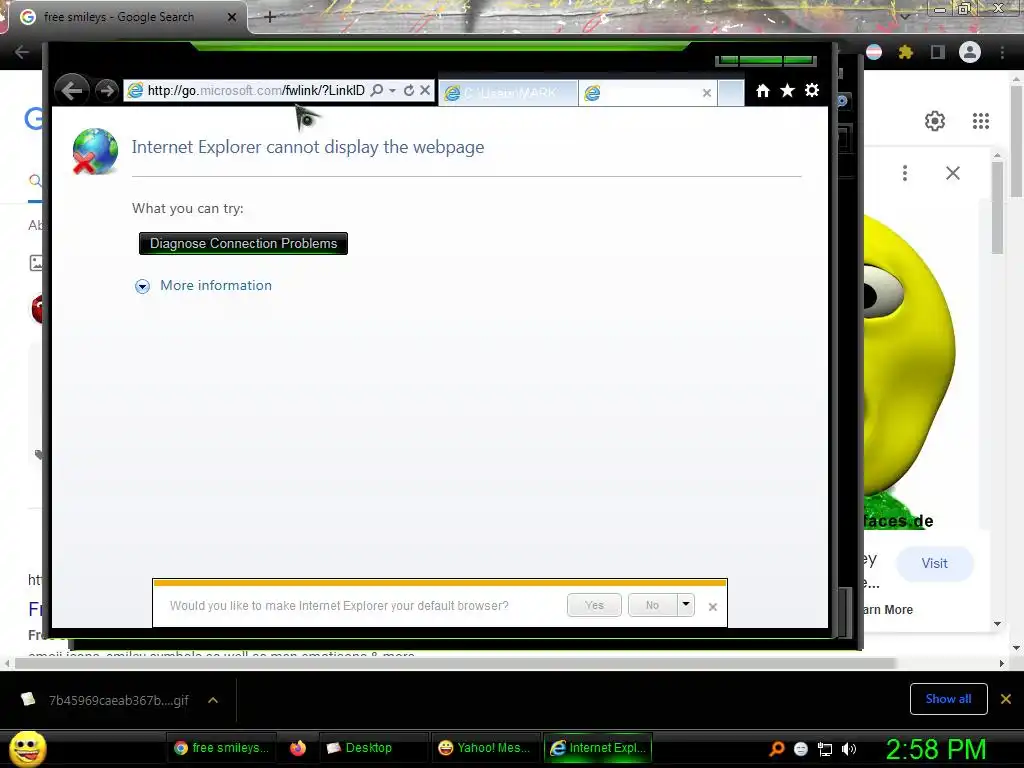
Task: Click Chrome vertical scrollbar thumb
Action: [1016, 140]
